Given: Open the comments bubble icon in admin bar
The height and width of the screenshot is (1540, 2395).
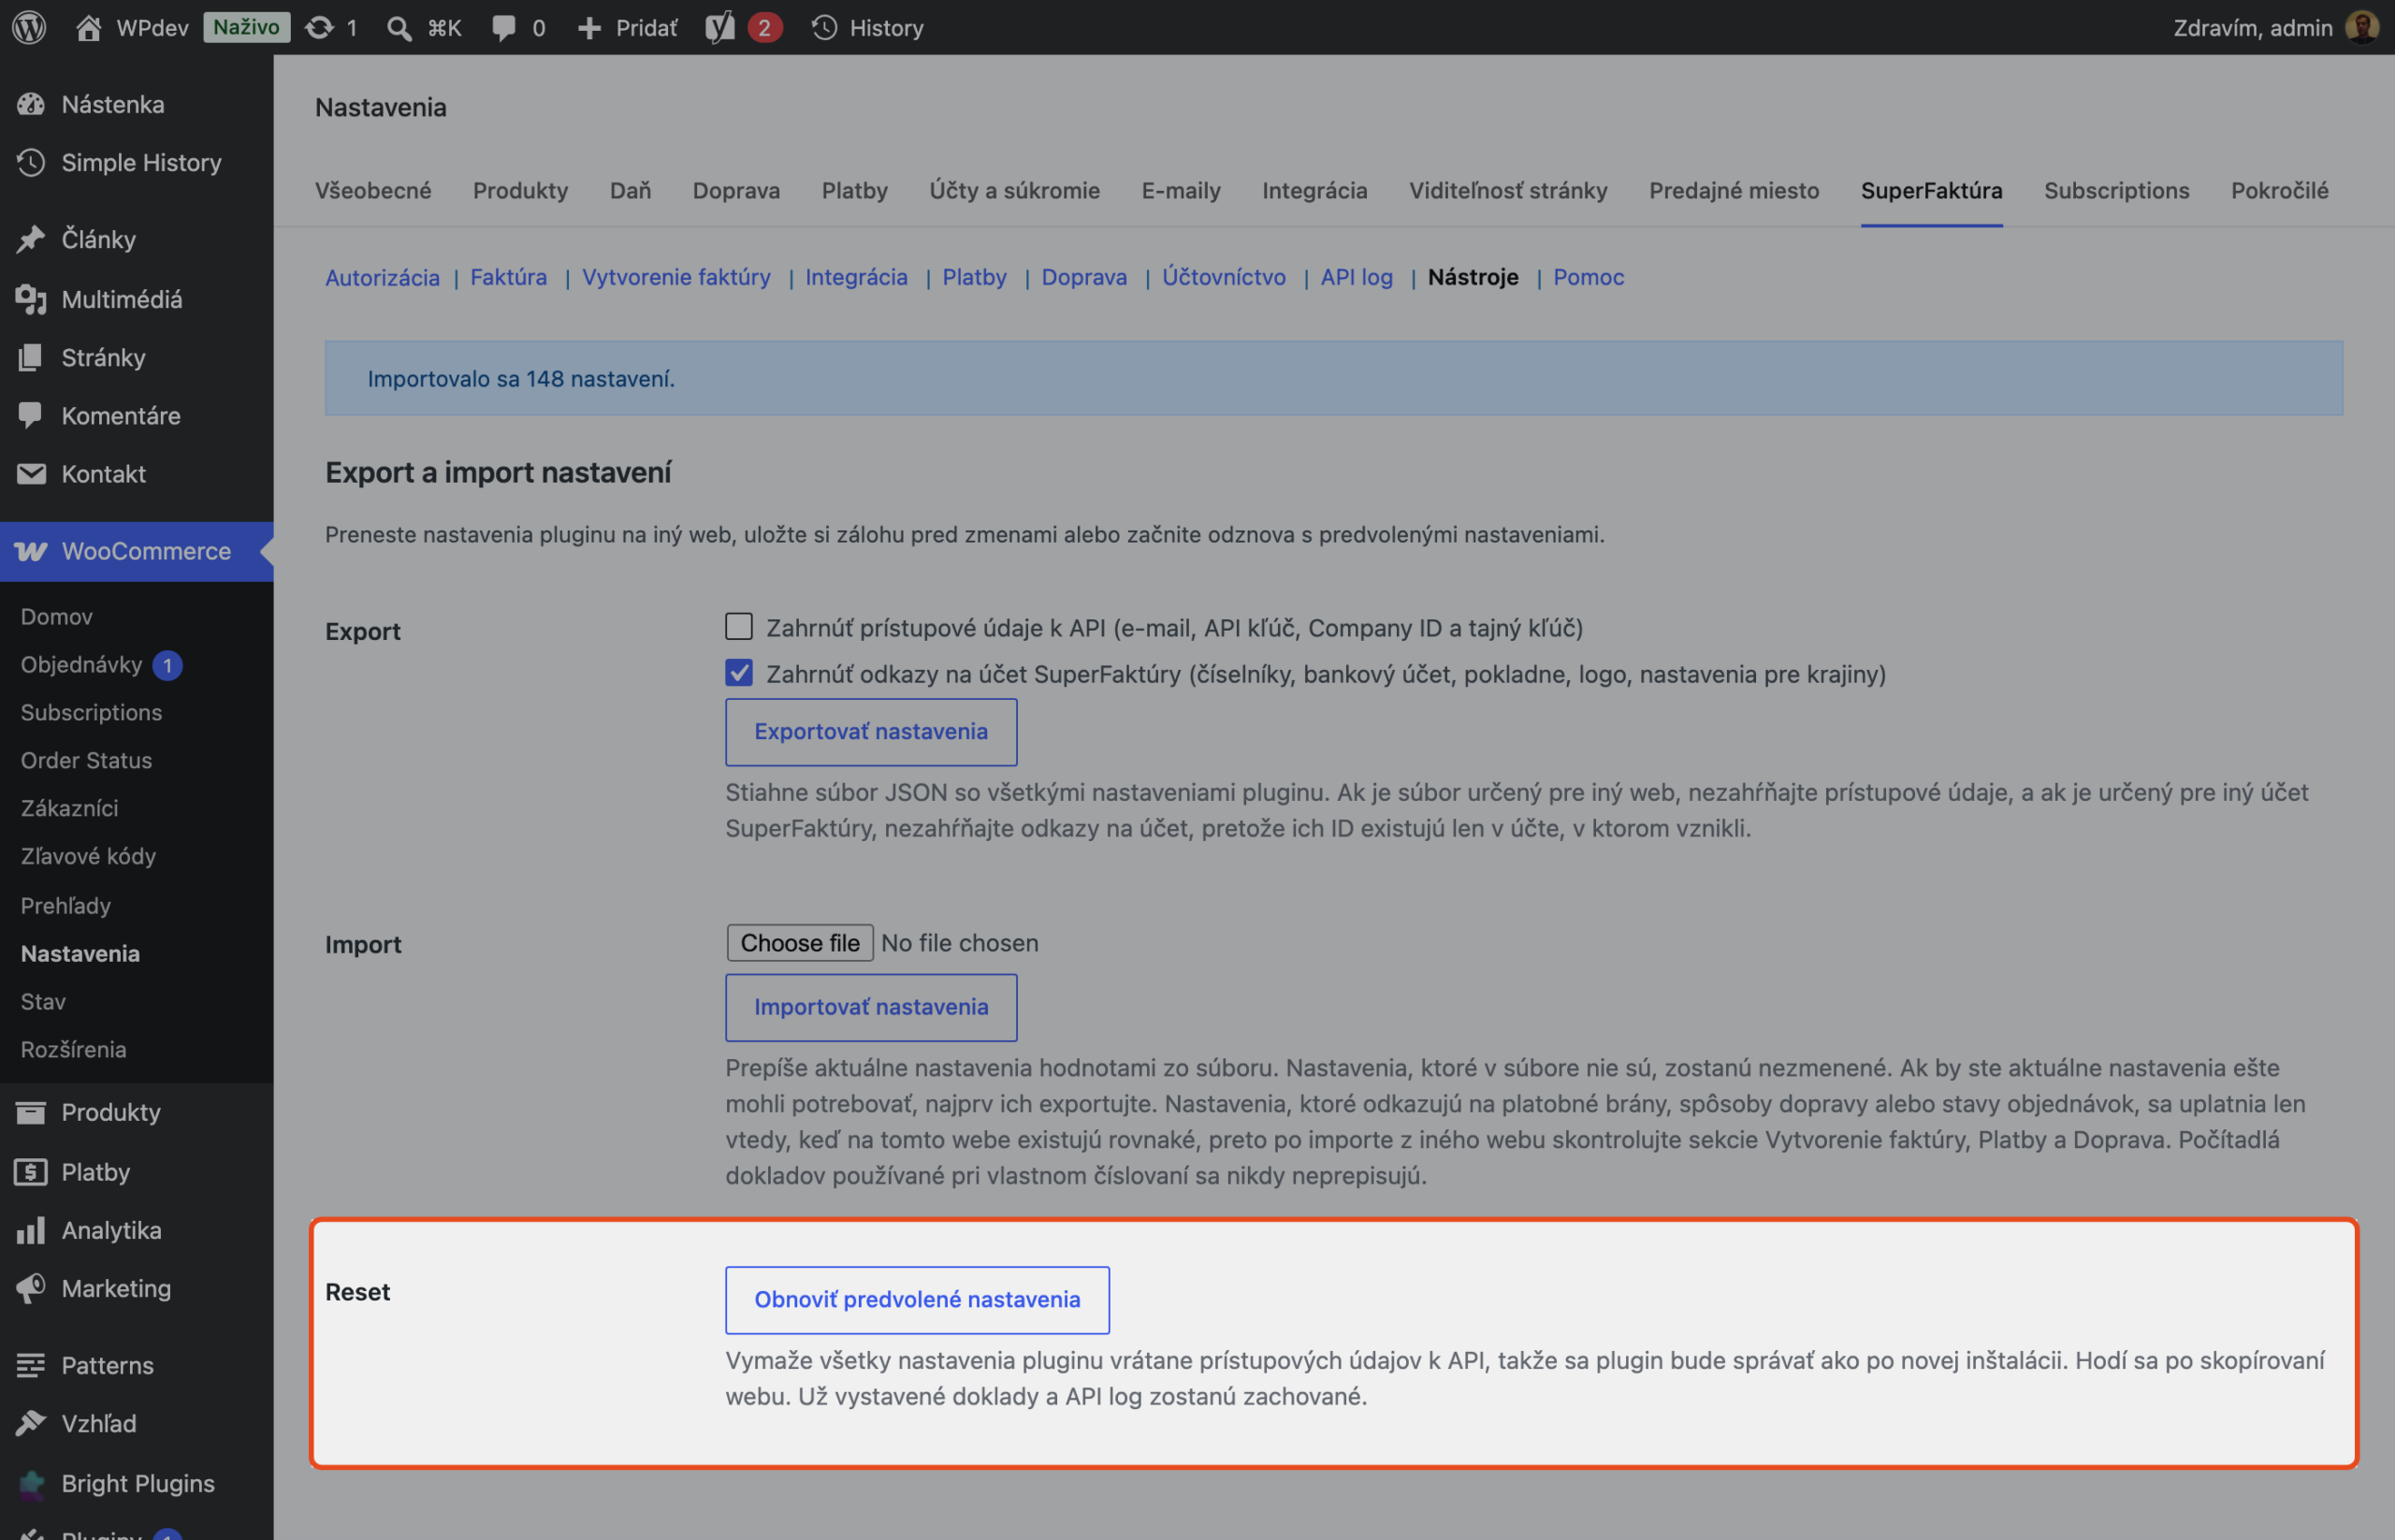Looking at the screenshot, I should (504, 27).
